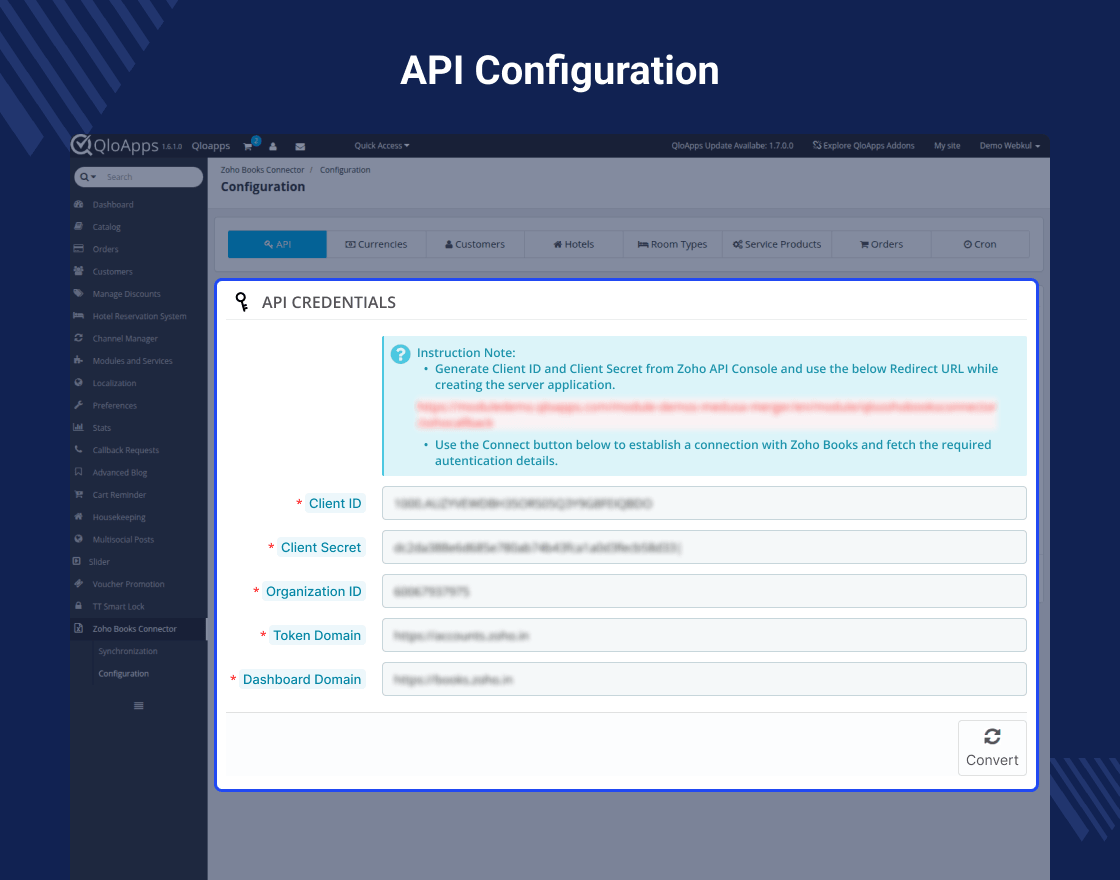1120x880 pixels.
Task: Expand the Quick Access dropdown
Action: (381, 146)
